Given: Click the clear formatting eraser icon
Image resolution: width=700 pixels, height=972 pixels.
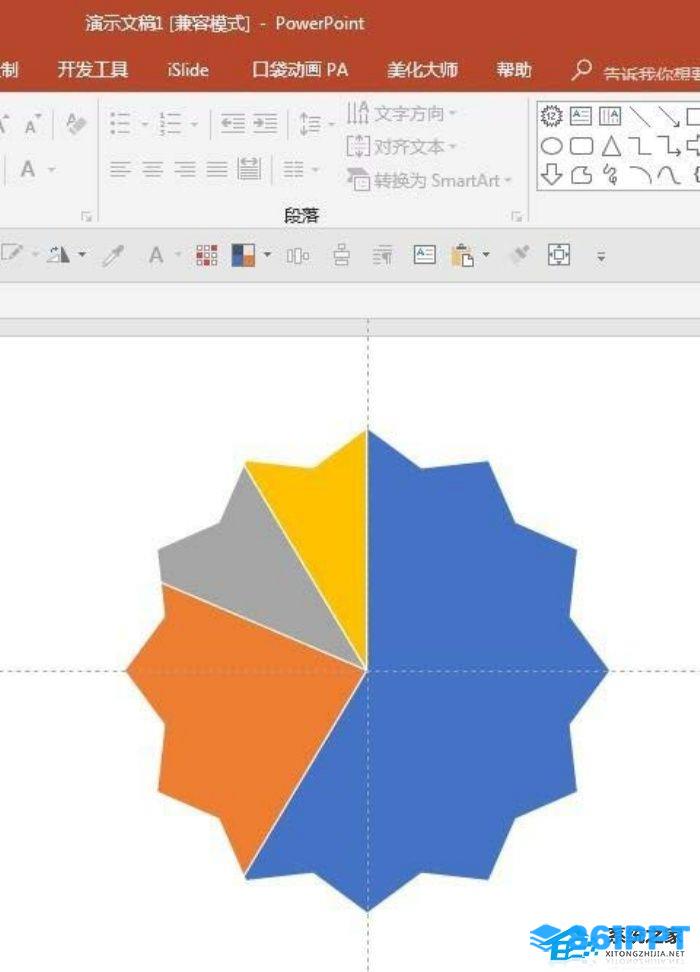Looking at the screenshot, I should click(77, 124).
